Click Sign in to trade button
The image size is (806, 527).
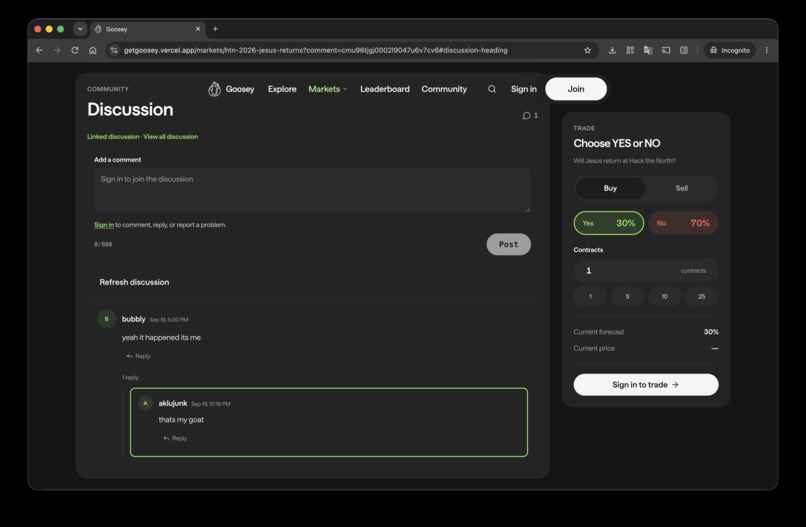(646, 385)
